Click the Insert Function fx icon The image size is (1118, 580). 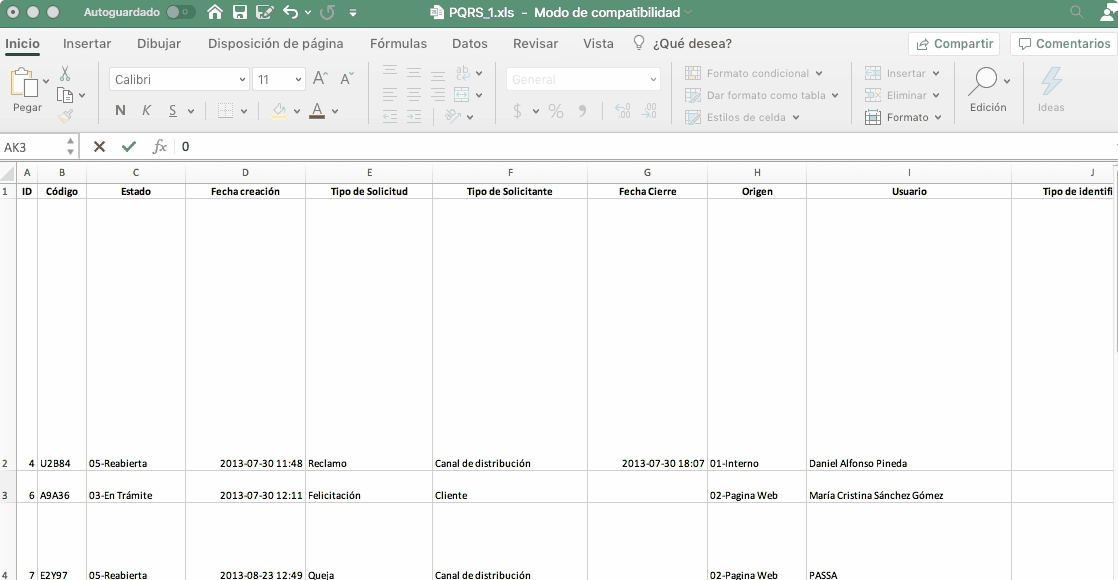[x=159, y=147]
